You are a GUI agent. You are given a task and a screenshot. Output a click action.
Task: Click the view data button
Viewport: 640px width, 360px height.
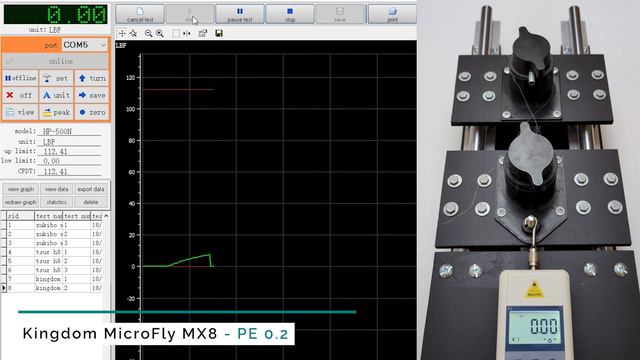[x=56, y=189]
